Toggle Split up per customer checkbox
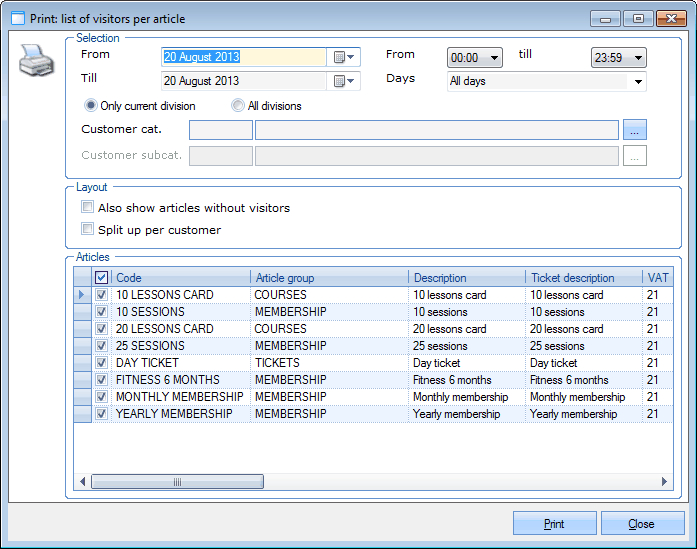697x549 pixels. coord(87,230)
